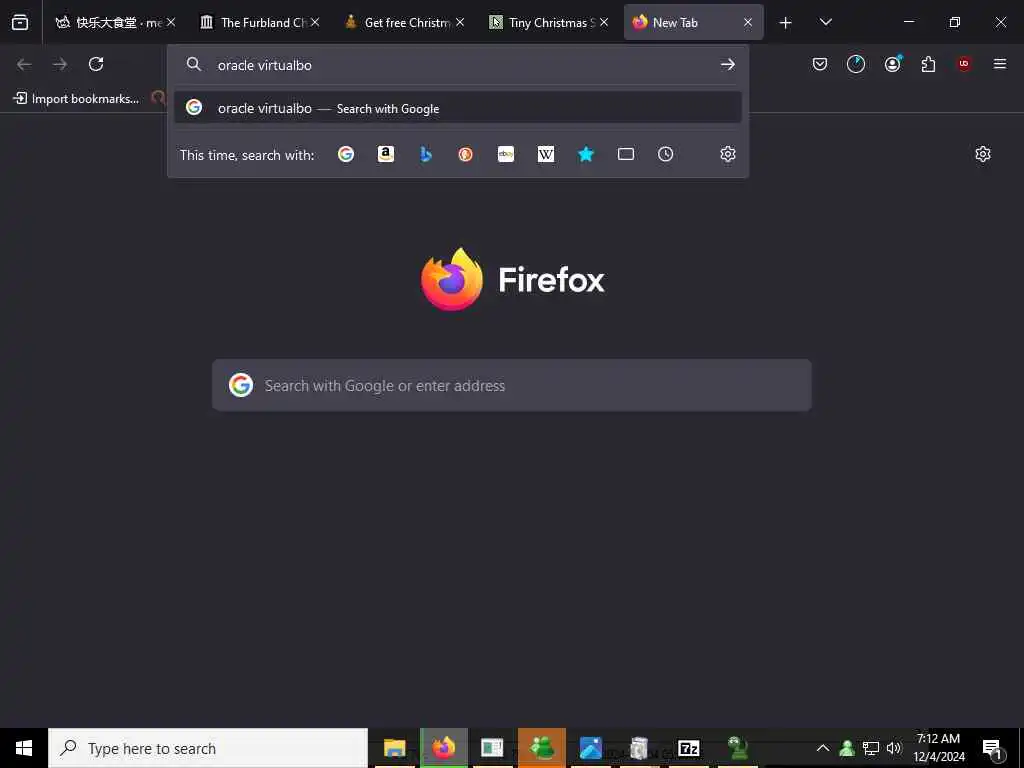The image size is (1024, 768).
Task: Open Extensions puzzle icon
Action: pos(928,64)
